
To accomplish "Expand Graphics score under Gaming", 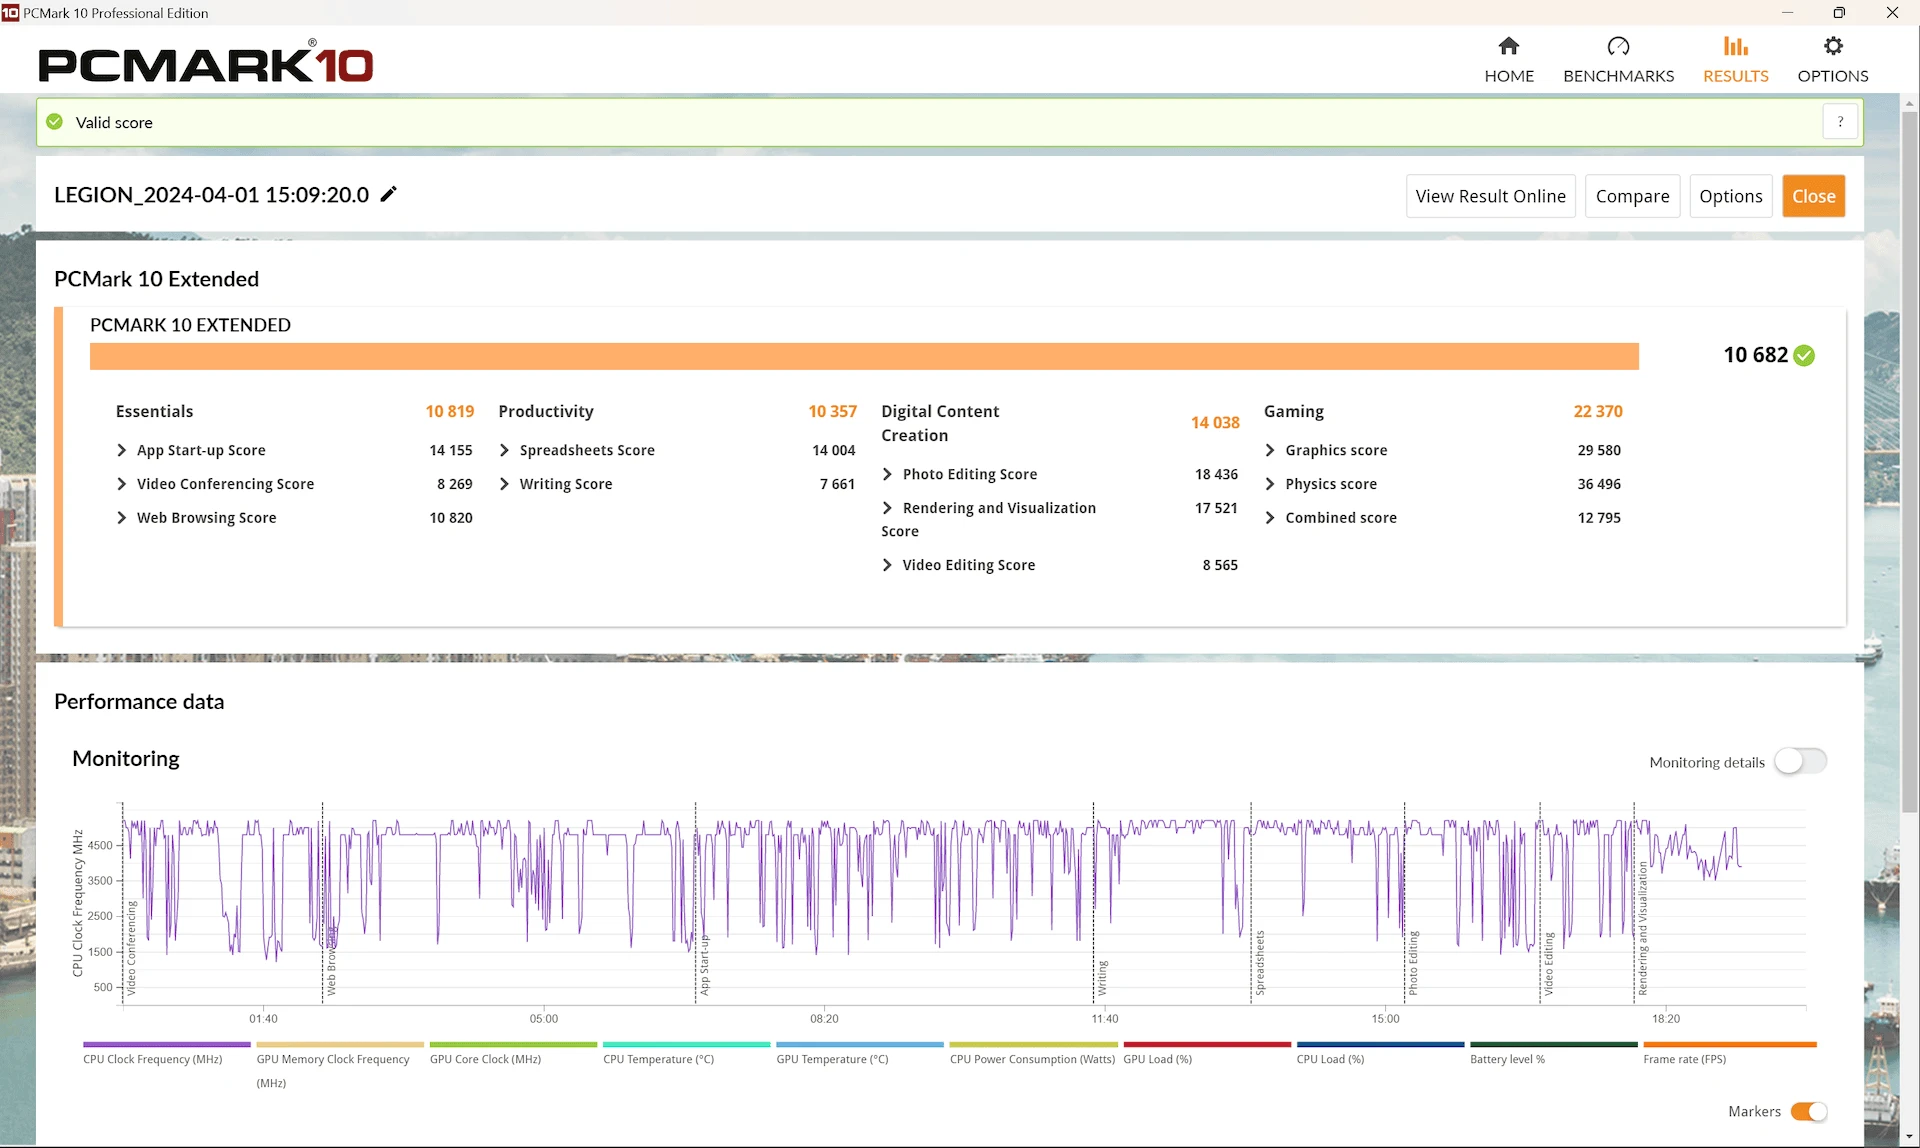I will click(x=1270, y=450).
